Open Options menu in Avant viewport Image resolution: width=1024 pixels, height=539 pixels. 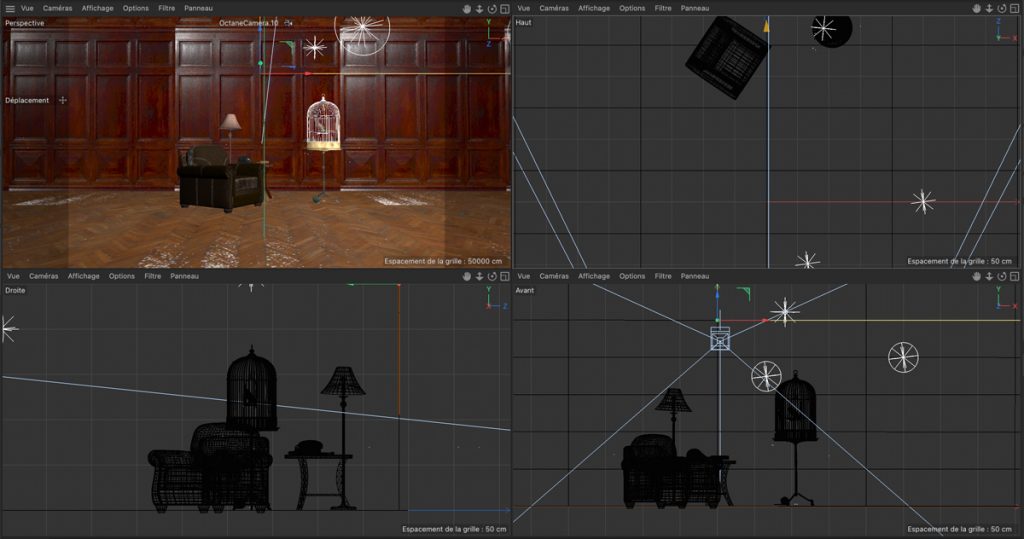632,276
